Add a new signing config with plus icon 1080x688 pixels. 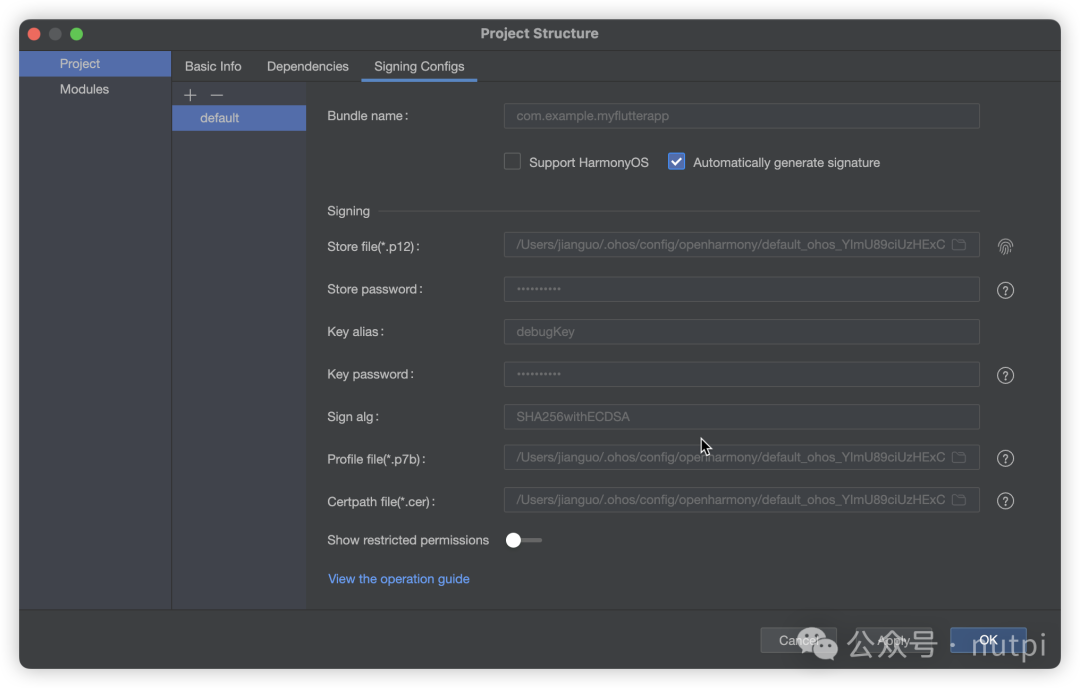click(x=190, y=95)
